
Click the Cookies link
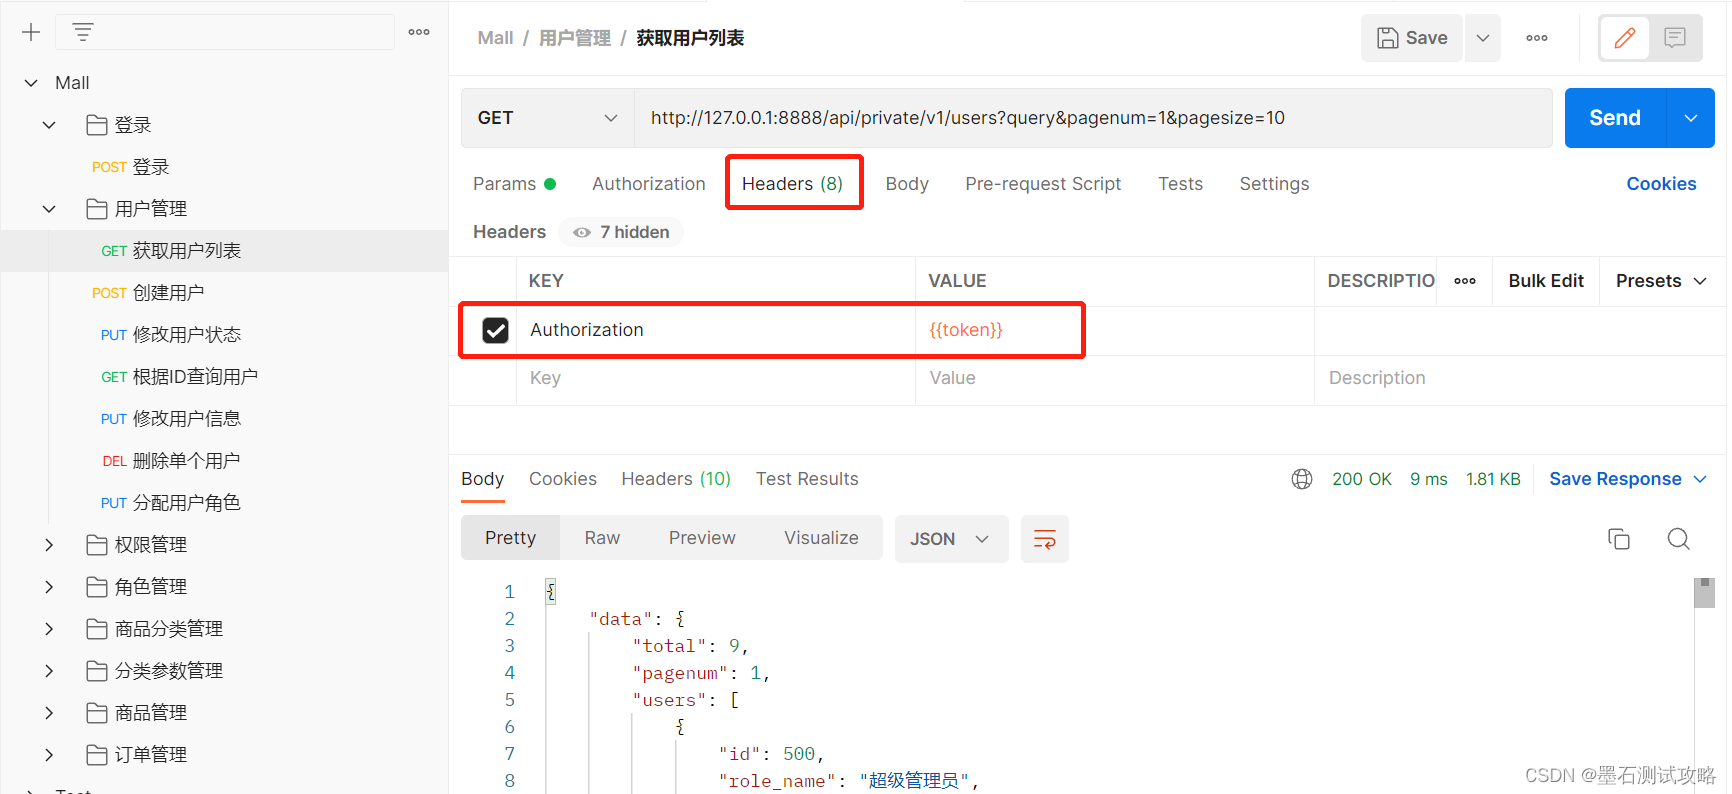tap(1660, 184)
